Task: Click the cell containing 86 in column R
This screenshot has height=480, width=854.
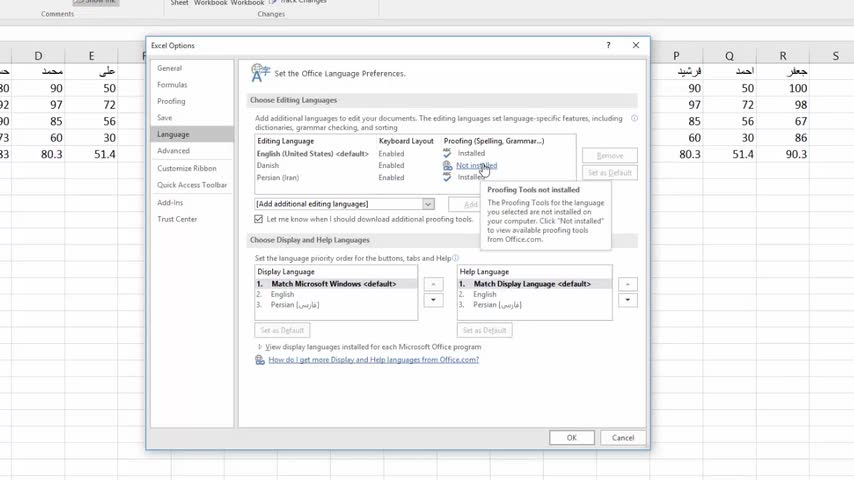Action: (x=783, y=138)
